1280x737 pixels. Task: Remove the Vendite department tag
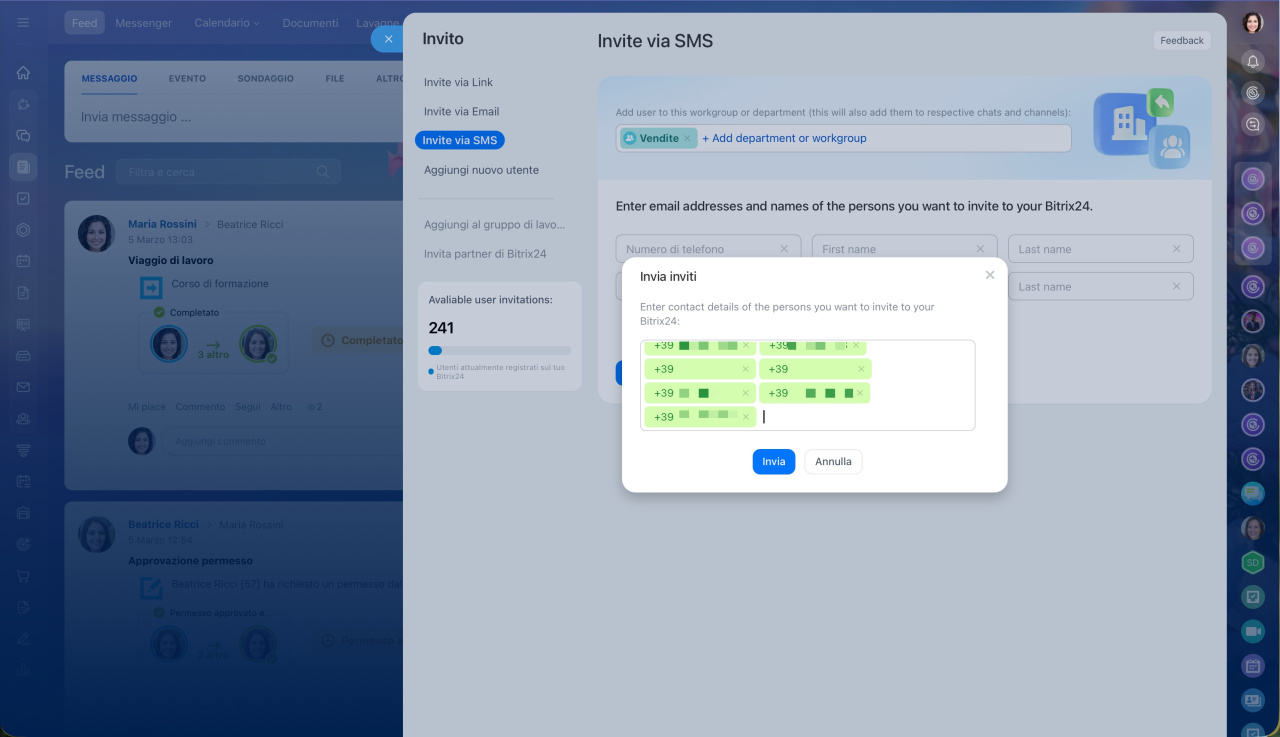click(x=687, y=139)
